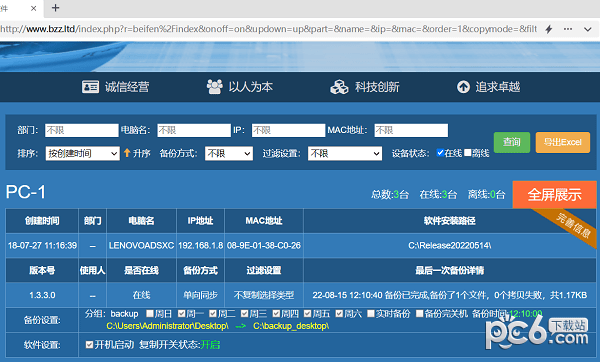Click the lightning bolt icon in address bar
This screenshot has height=362, width=600.
(549, 29)
